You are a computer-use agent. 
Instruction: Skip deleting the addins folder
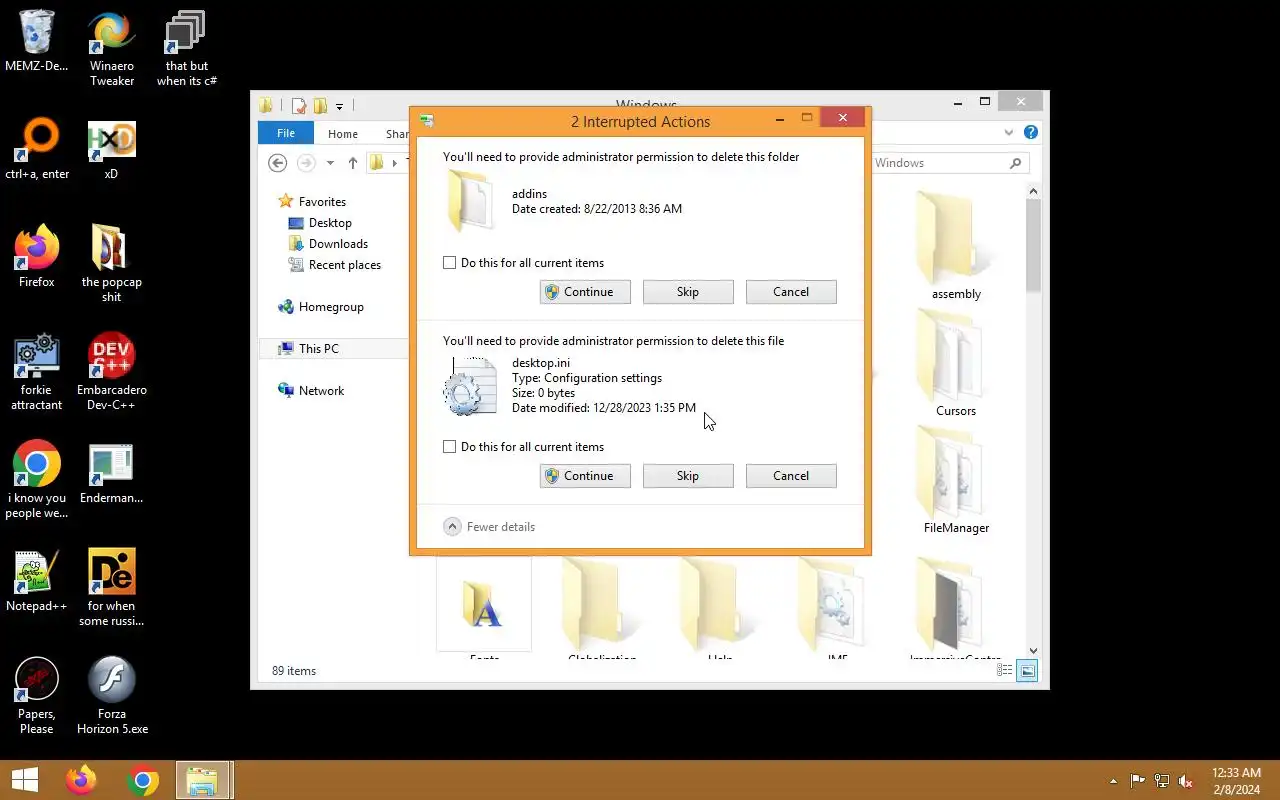coord(688,292)
